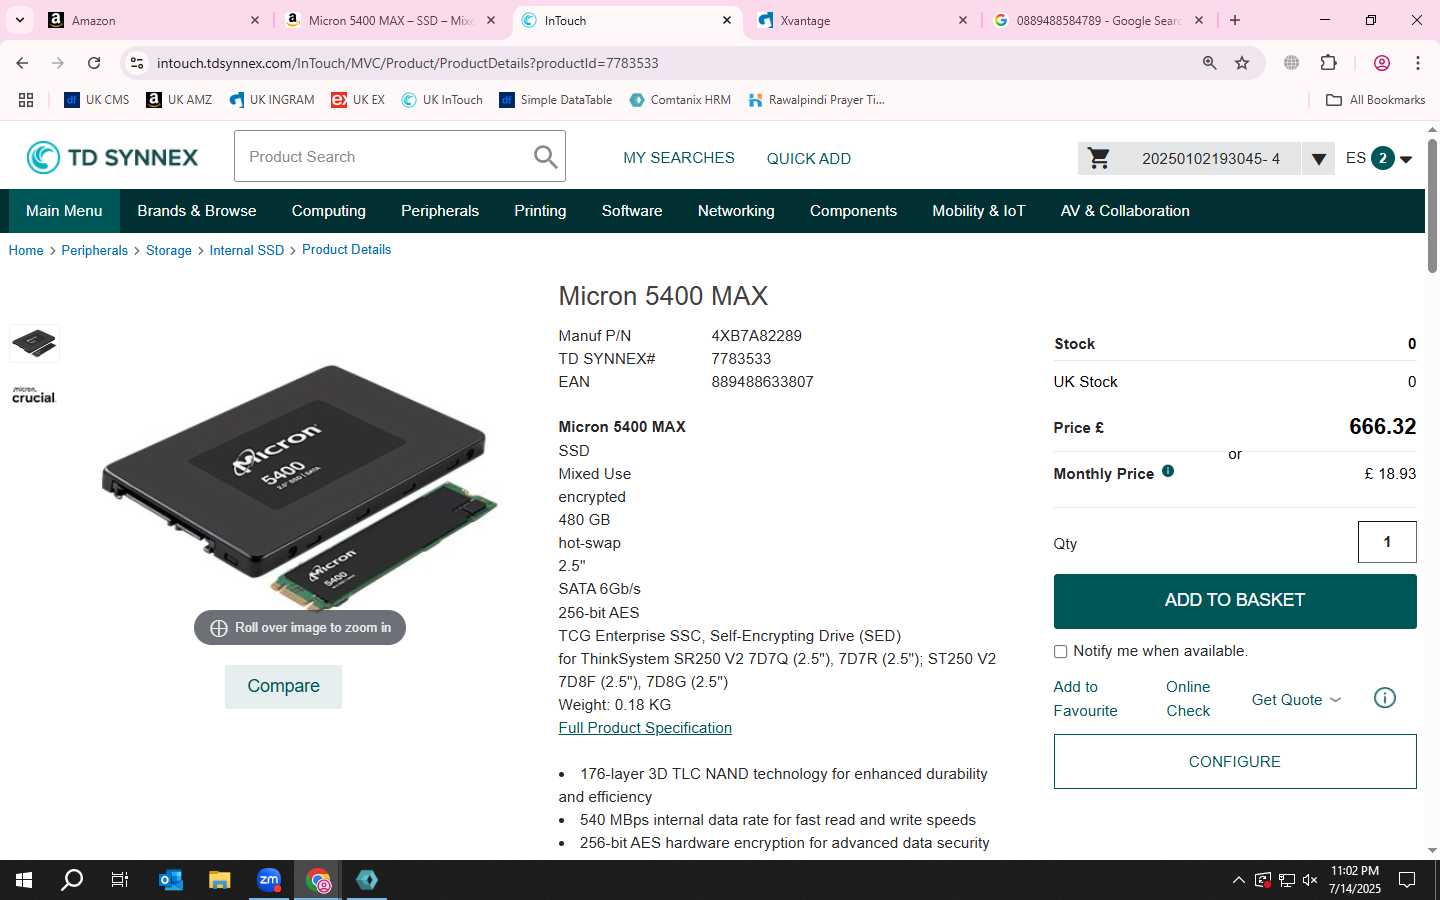Switch to Micron 5400 MAX browser tab
The height and width of the screenshot is (900, 1440).
click(x=390, y=20)
